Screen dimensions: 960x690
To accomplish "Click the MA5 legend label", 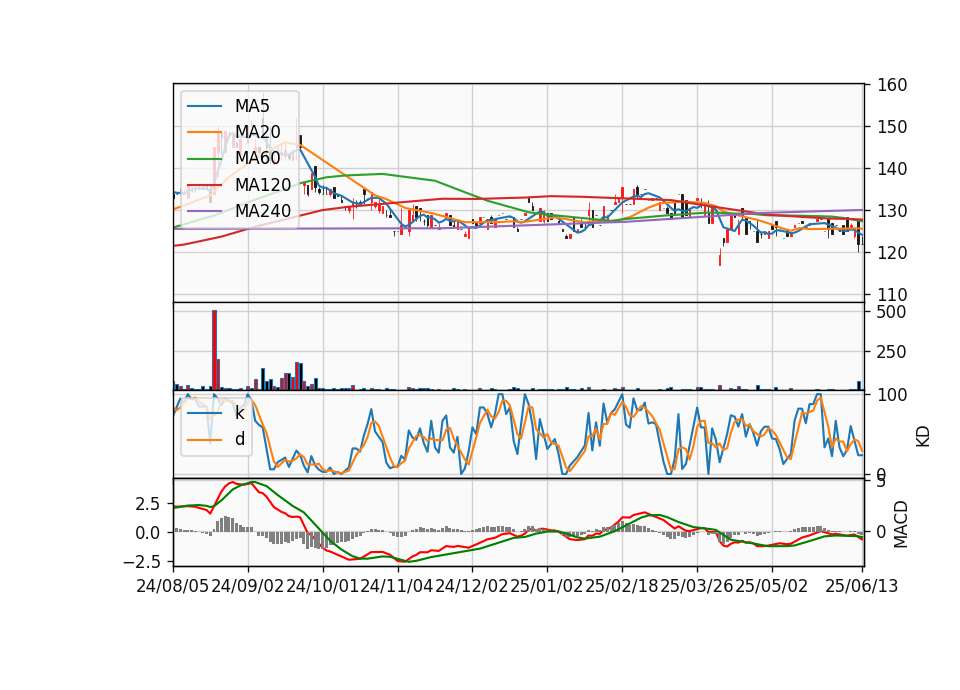I will [x=252, y=106].
